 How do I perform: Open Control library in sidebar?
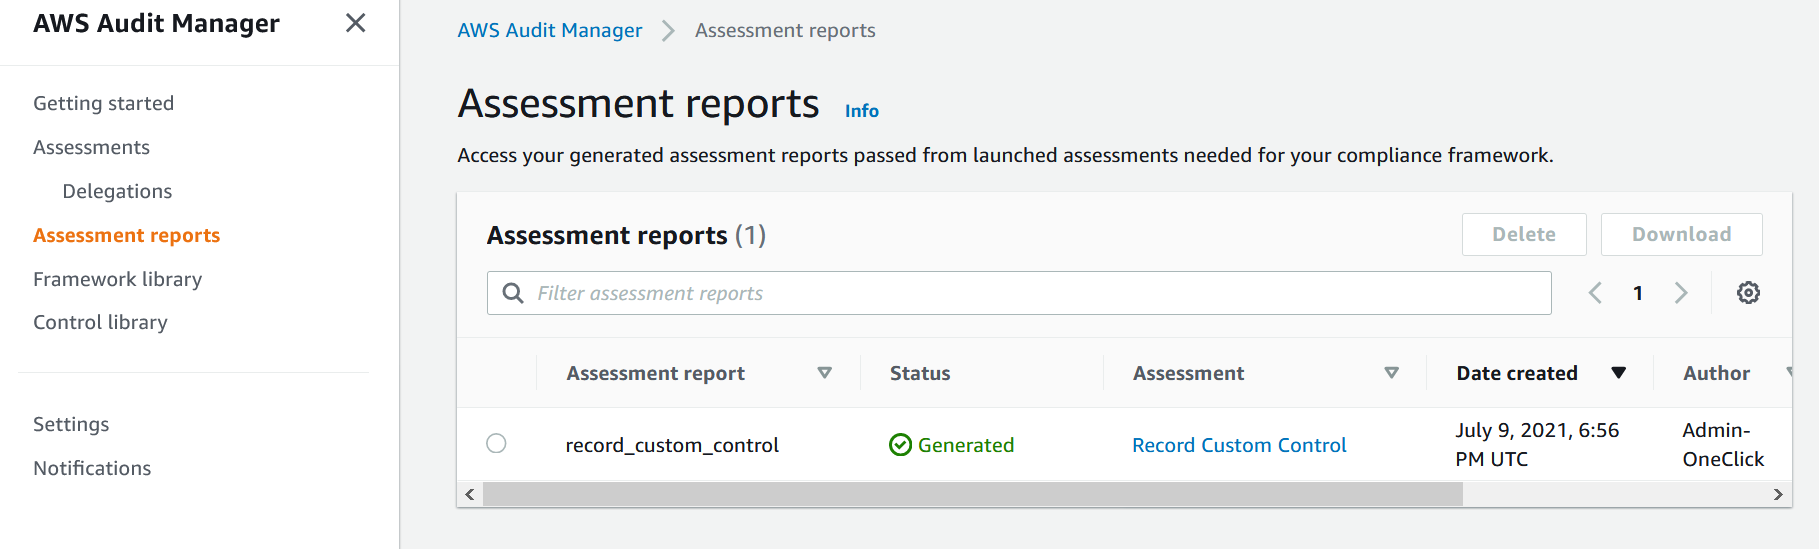tap(100, 322)
